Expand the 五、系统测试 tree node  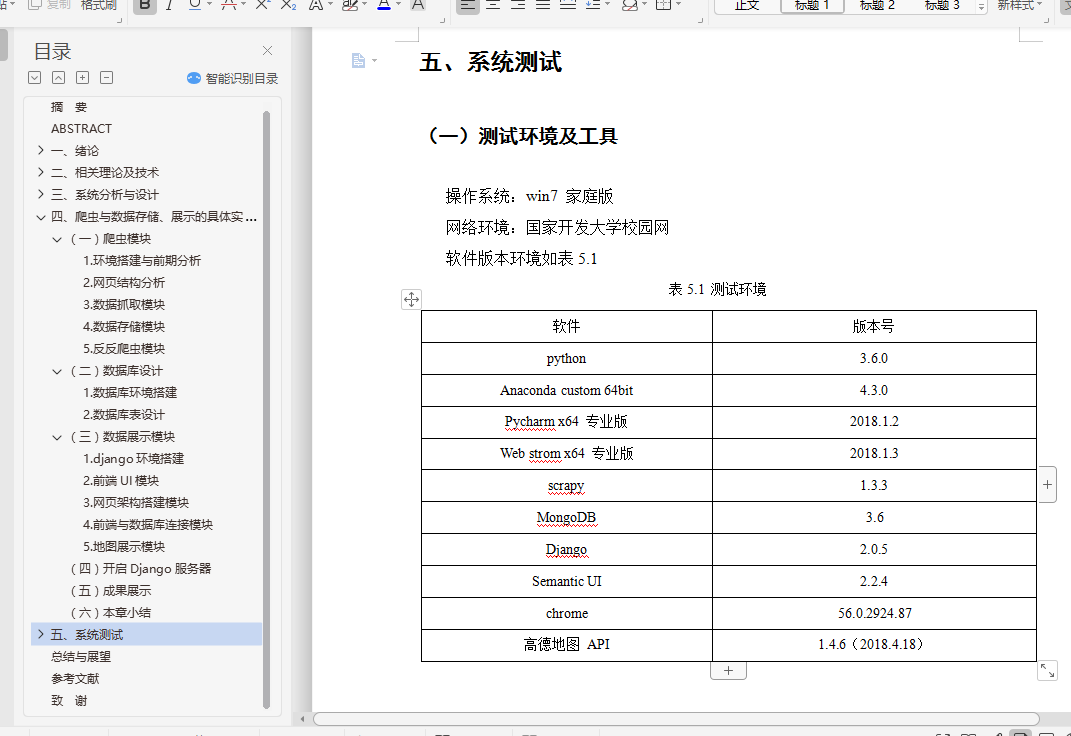tap(40, 634)
